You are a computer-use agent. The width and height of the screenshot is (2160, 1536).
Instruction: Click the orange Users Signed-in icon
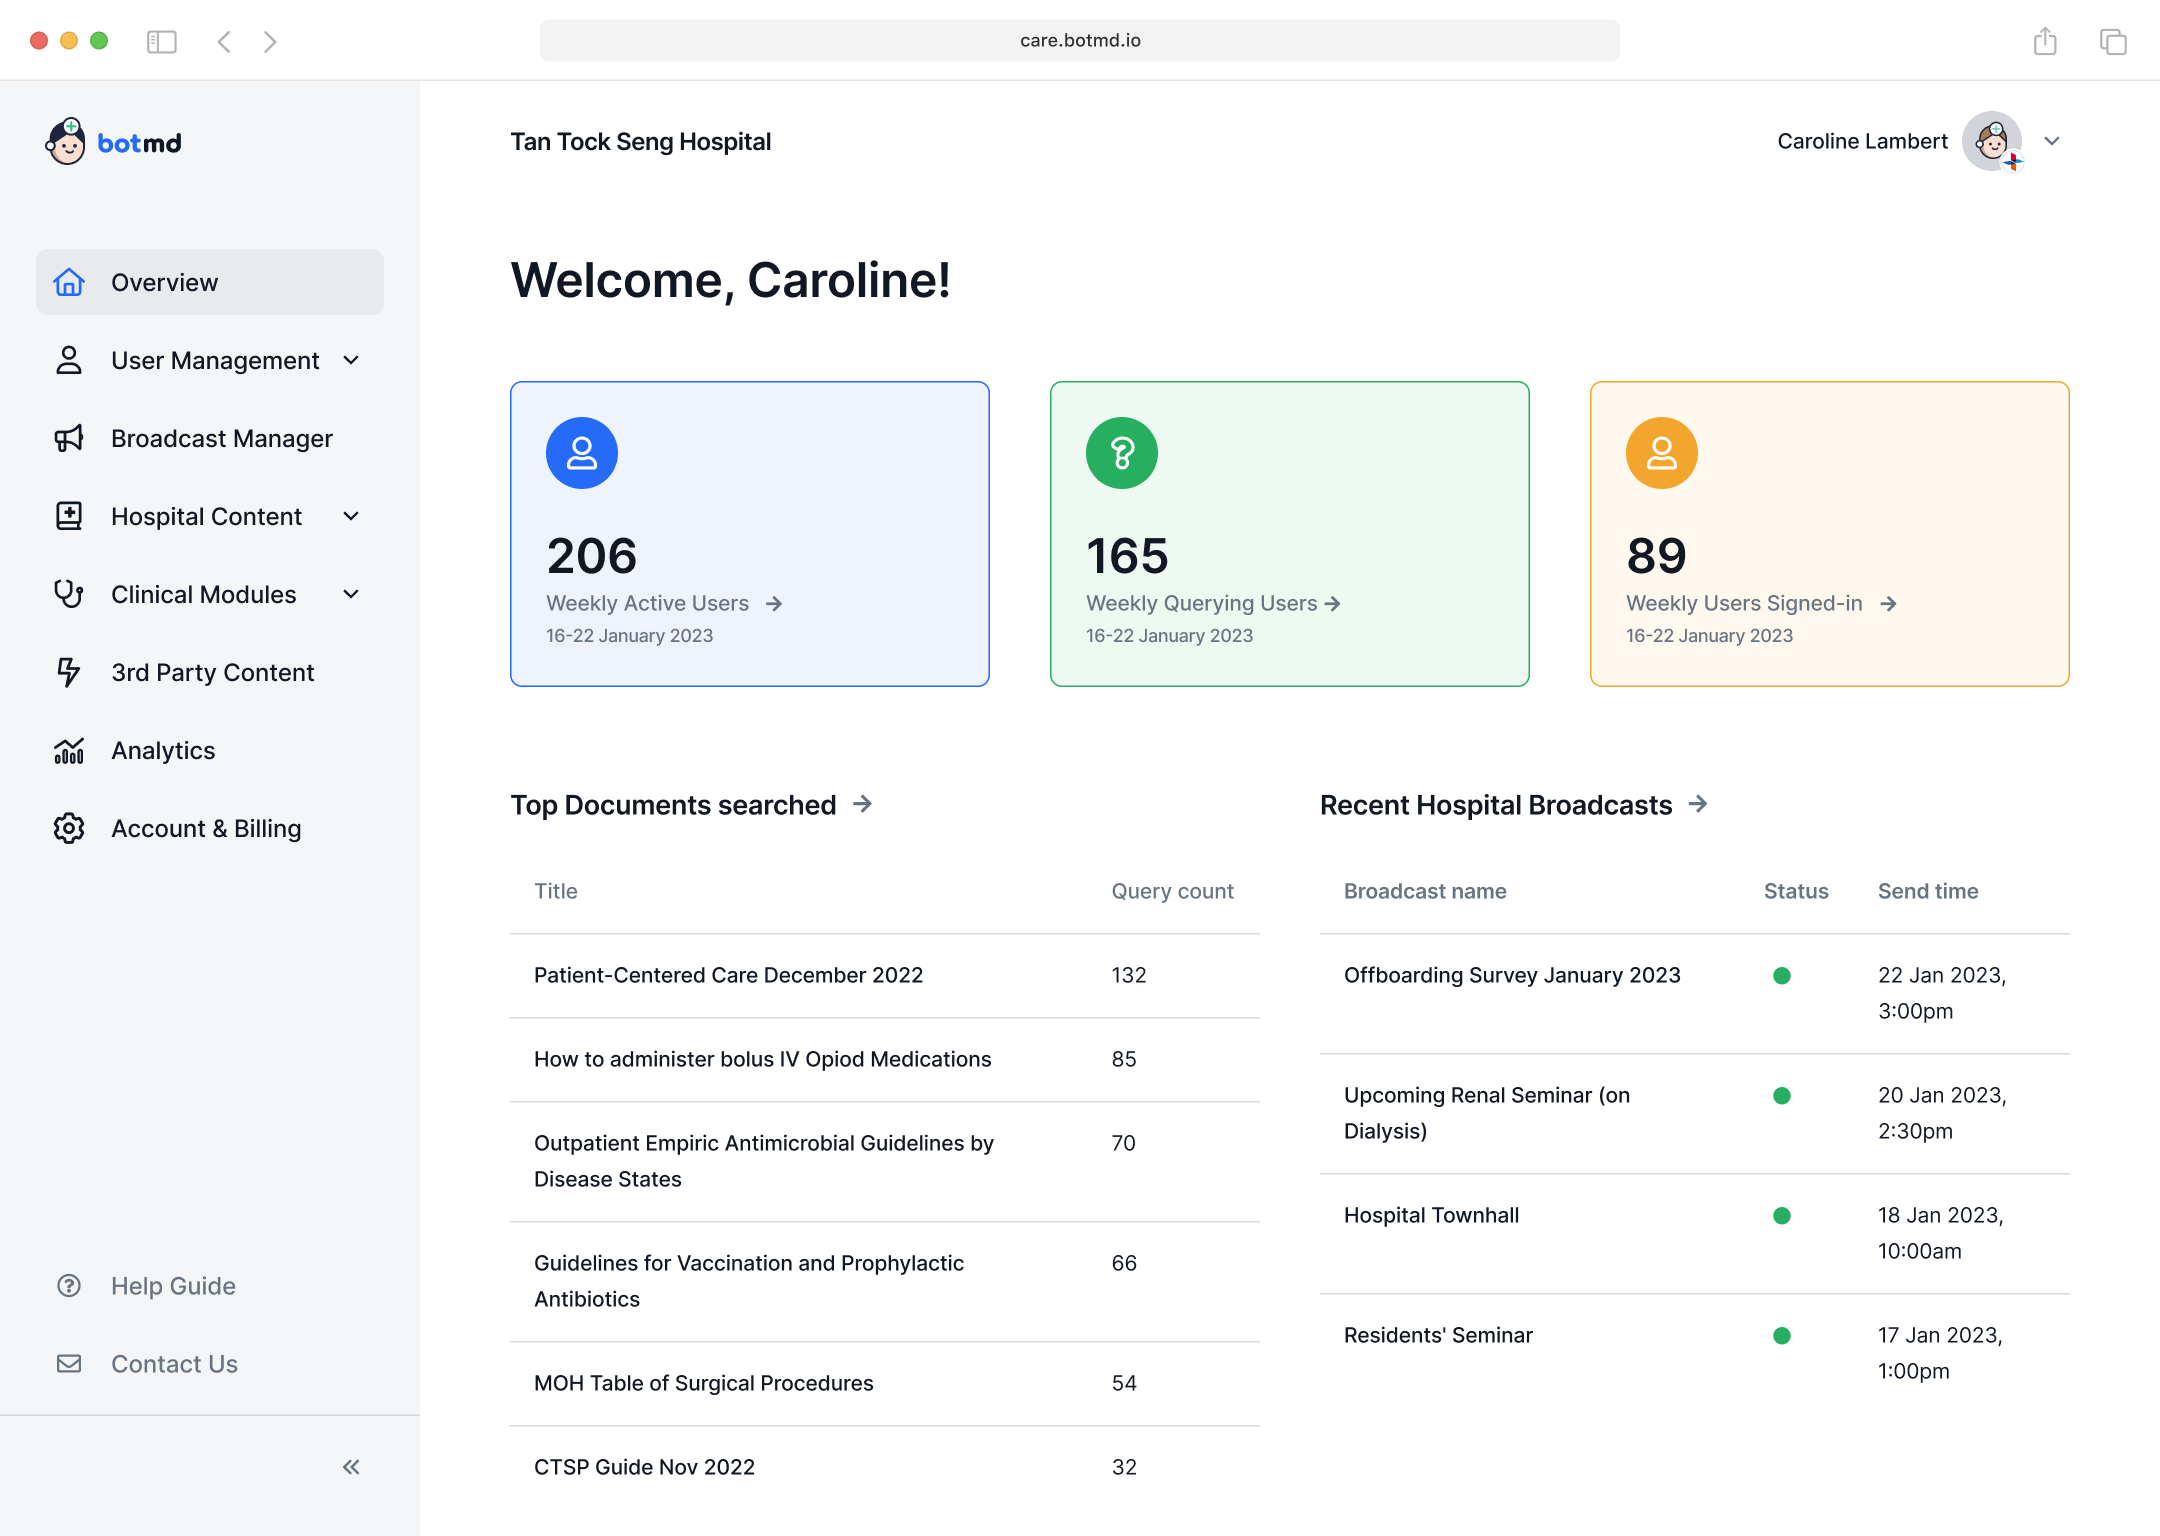[x=1661, y=453]
